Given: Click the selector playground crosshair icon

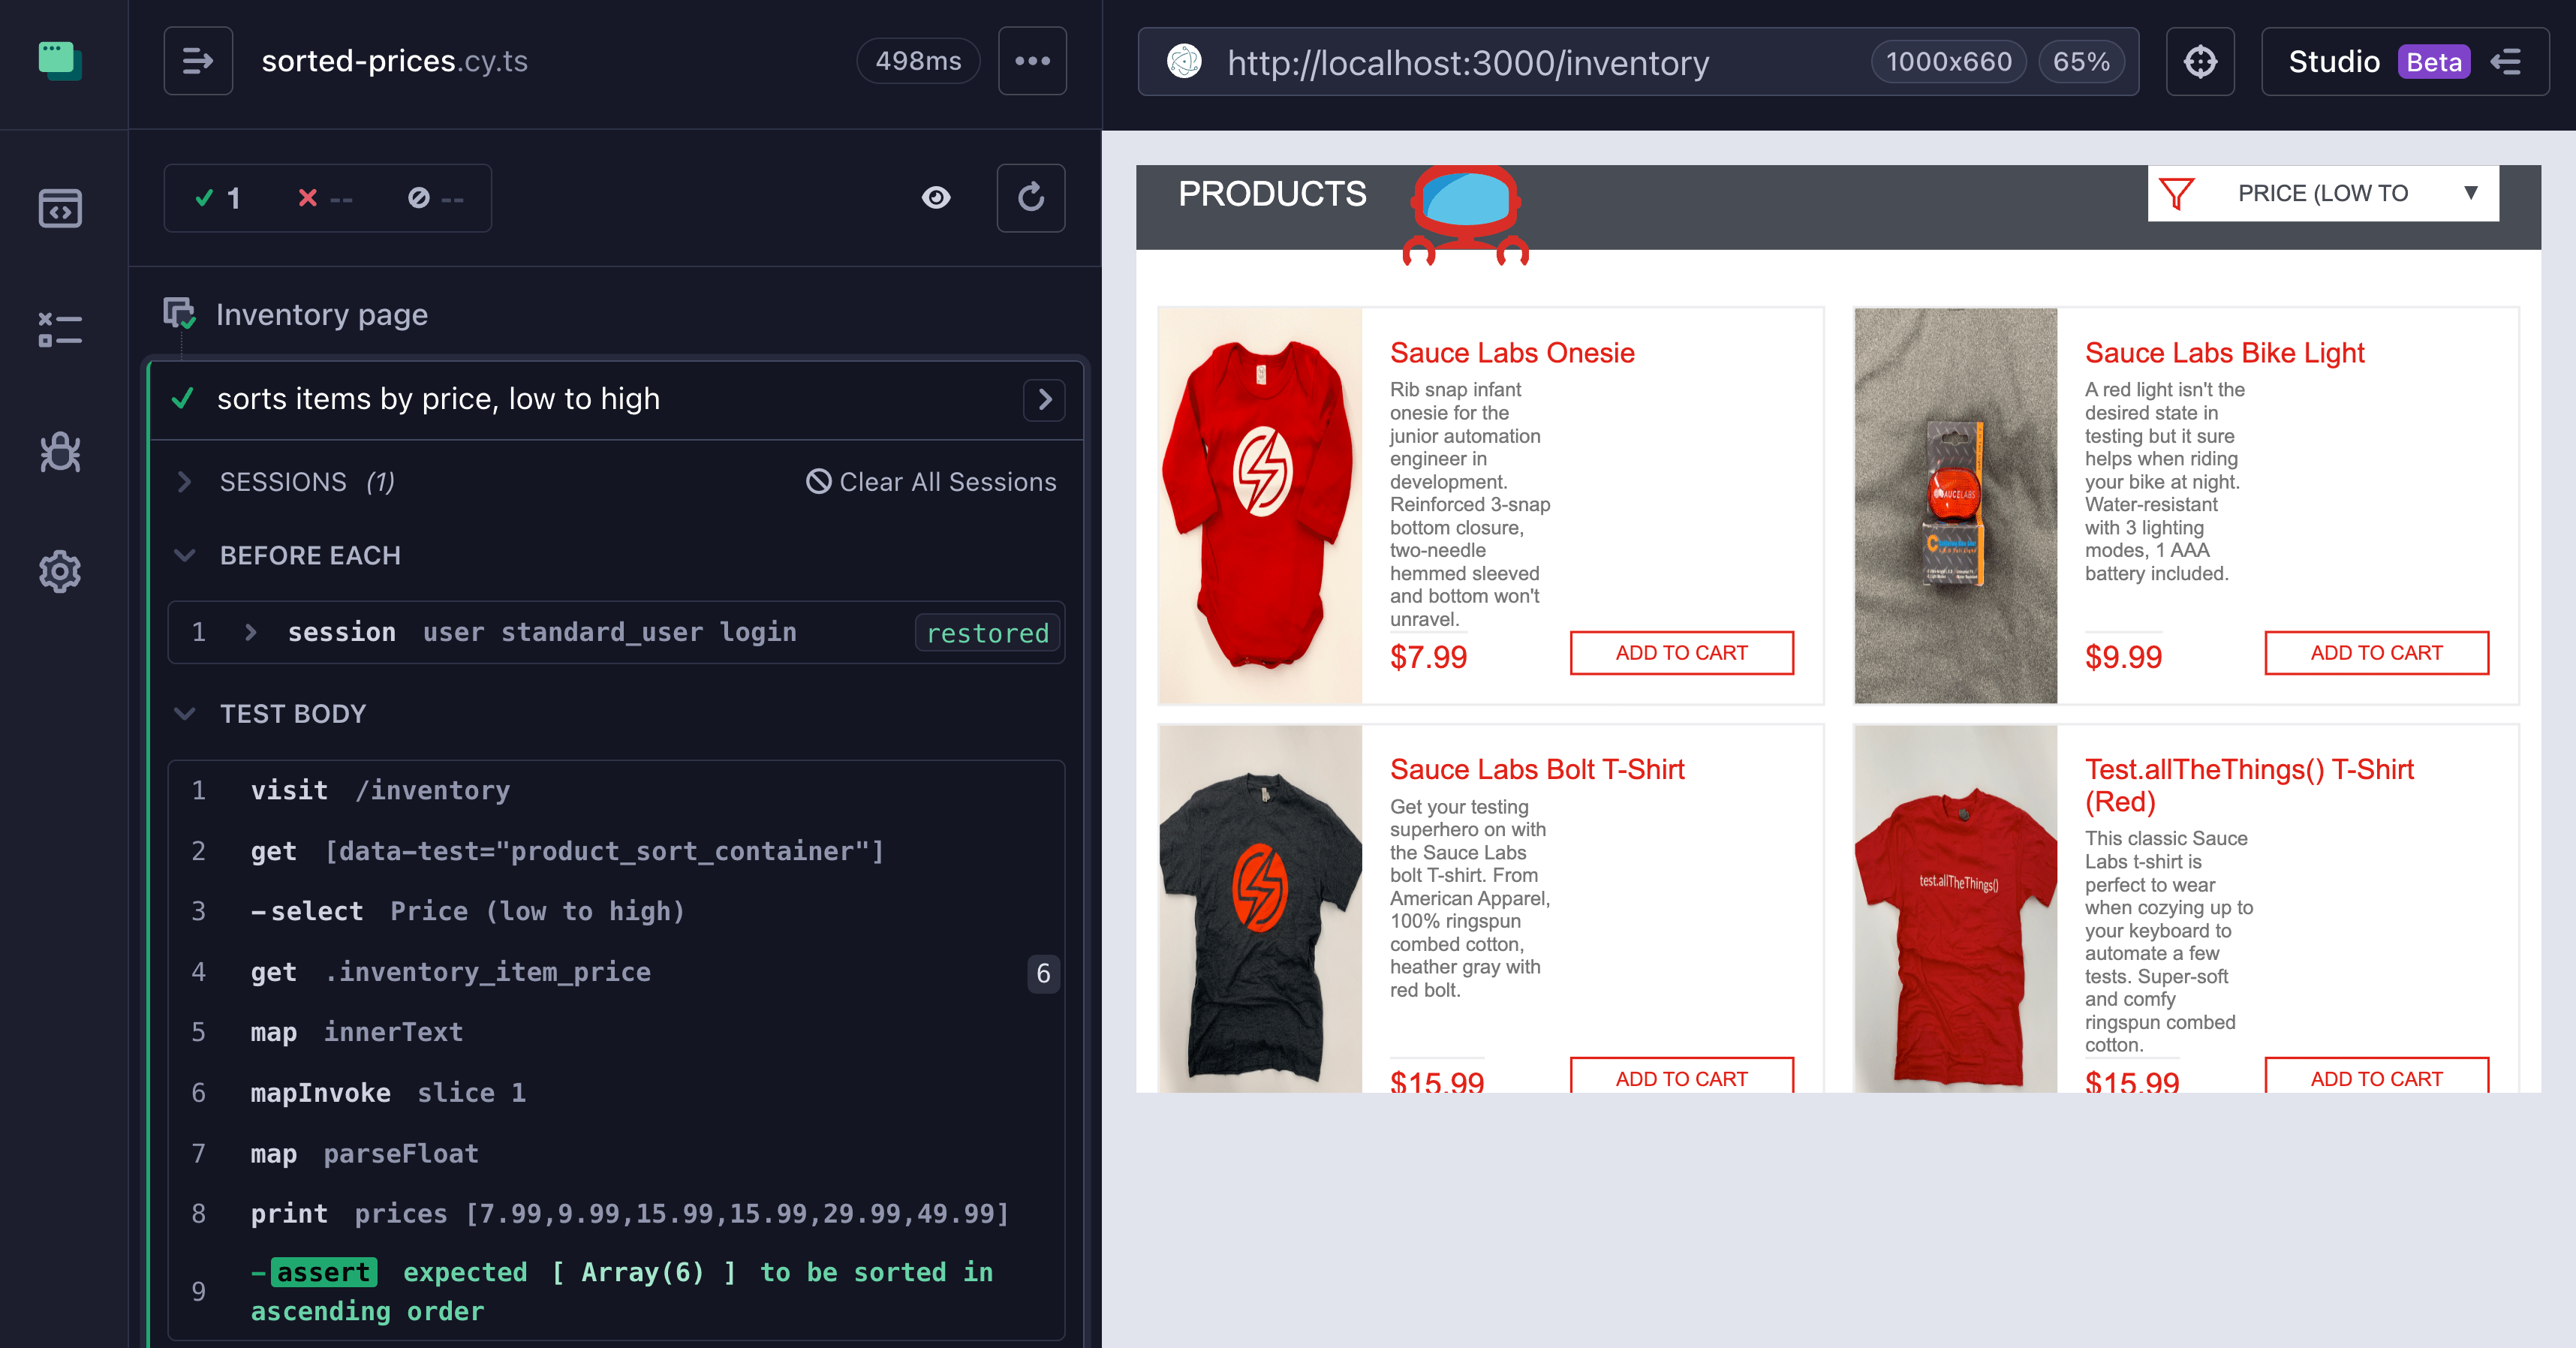Looking at the screenshot, I should pyautogui.click(x=2200, y=62).
